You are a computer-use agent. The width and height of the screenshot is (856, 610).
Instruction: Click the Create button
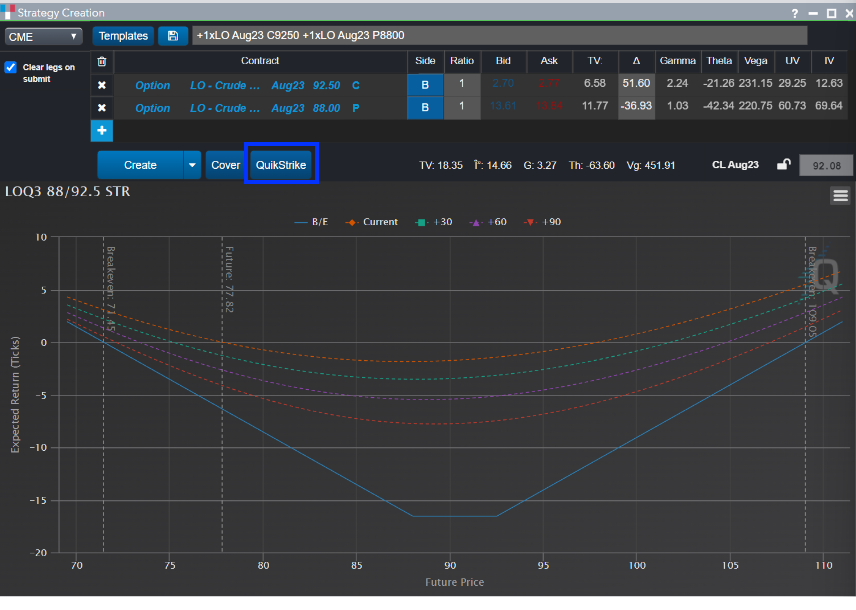click(x=140, y=165)
